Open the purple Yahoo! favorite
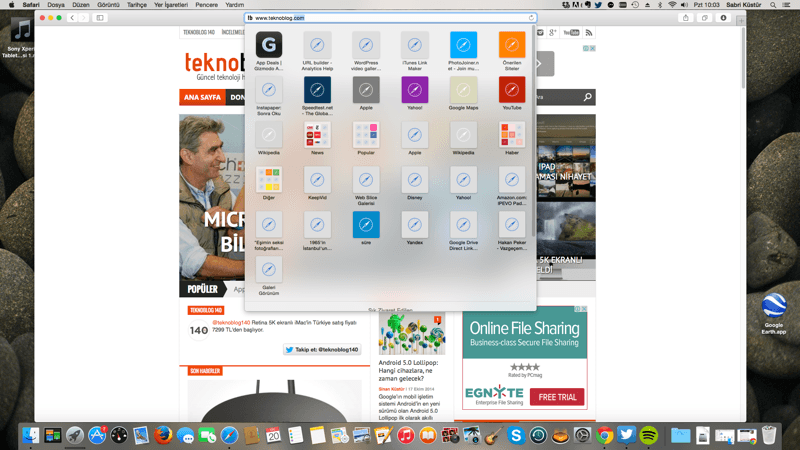Viewport: 800px width, 450px height. tap(415, 90)
